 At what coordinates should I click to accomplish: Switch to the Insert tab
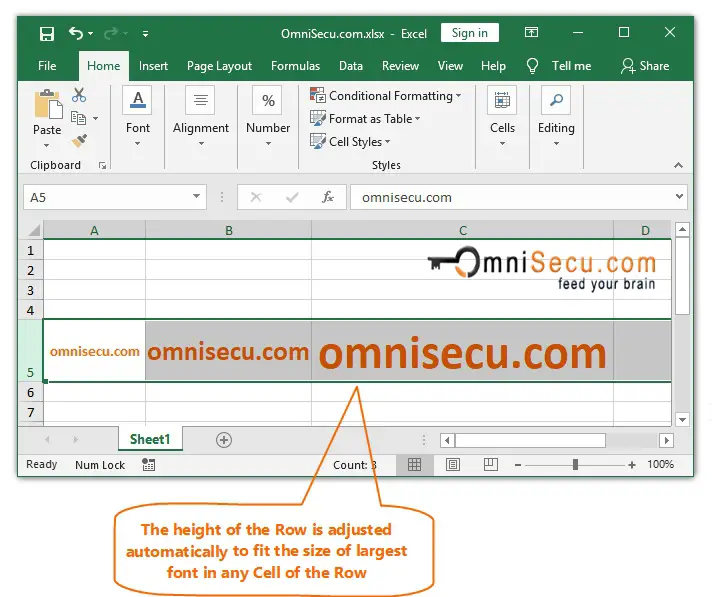pos(153,66)
